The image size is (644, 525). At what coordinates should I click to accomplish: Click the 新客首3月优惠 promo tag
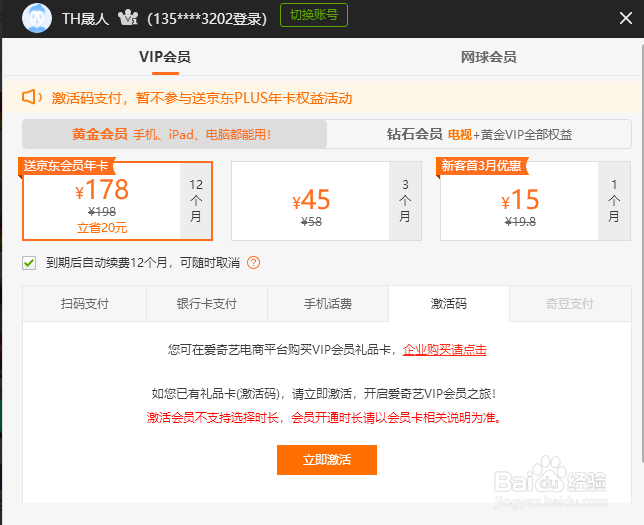point(481,166)
